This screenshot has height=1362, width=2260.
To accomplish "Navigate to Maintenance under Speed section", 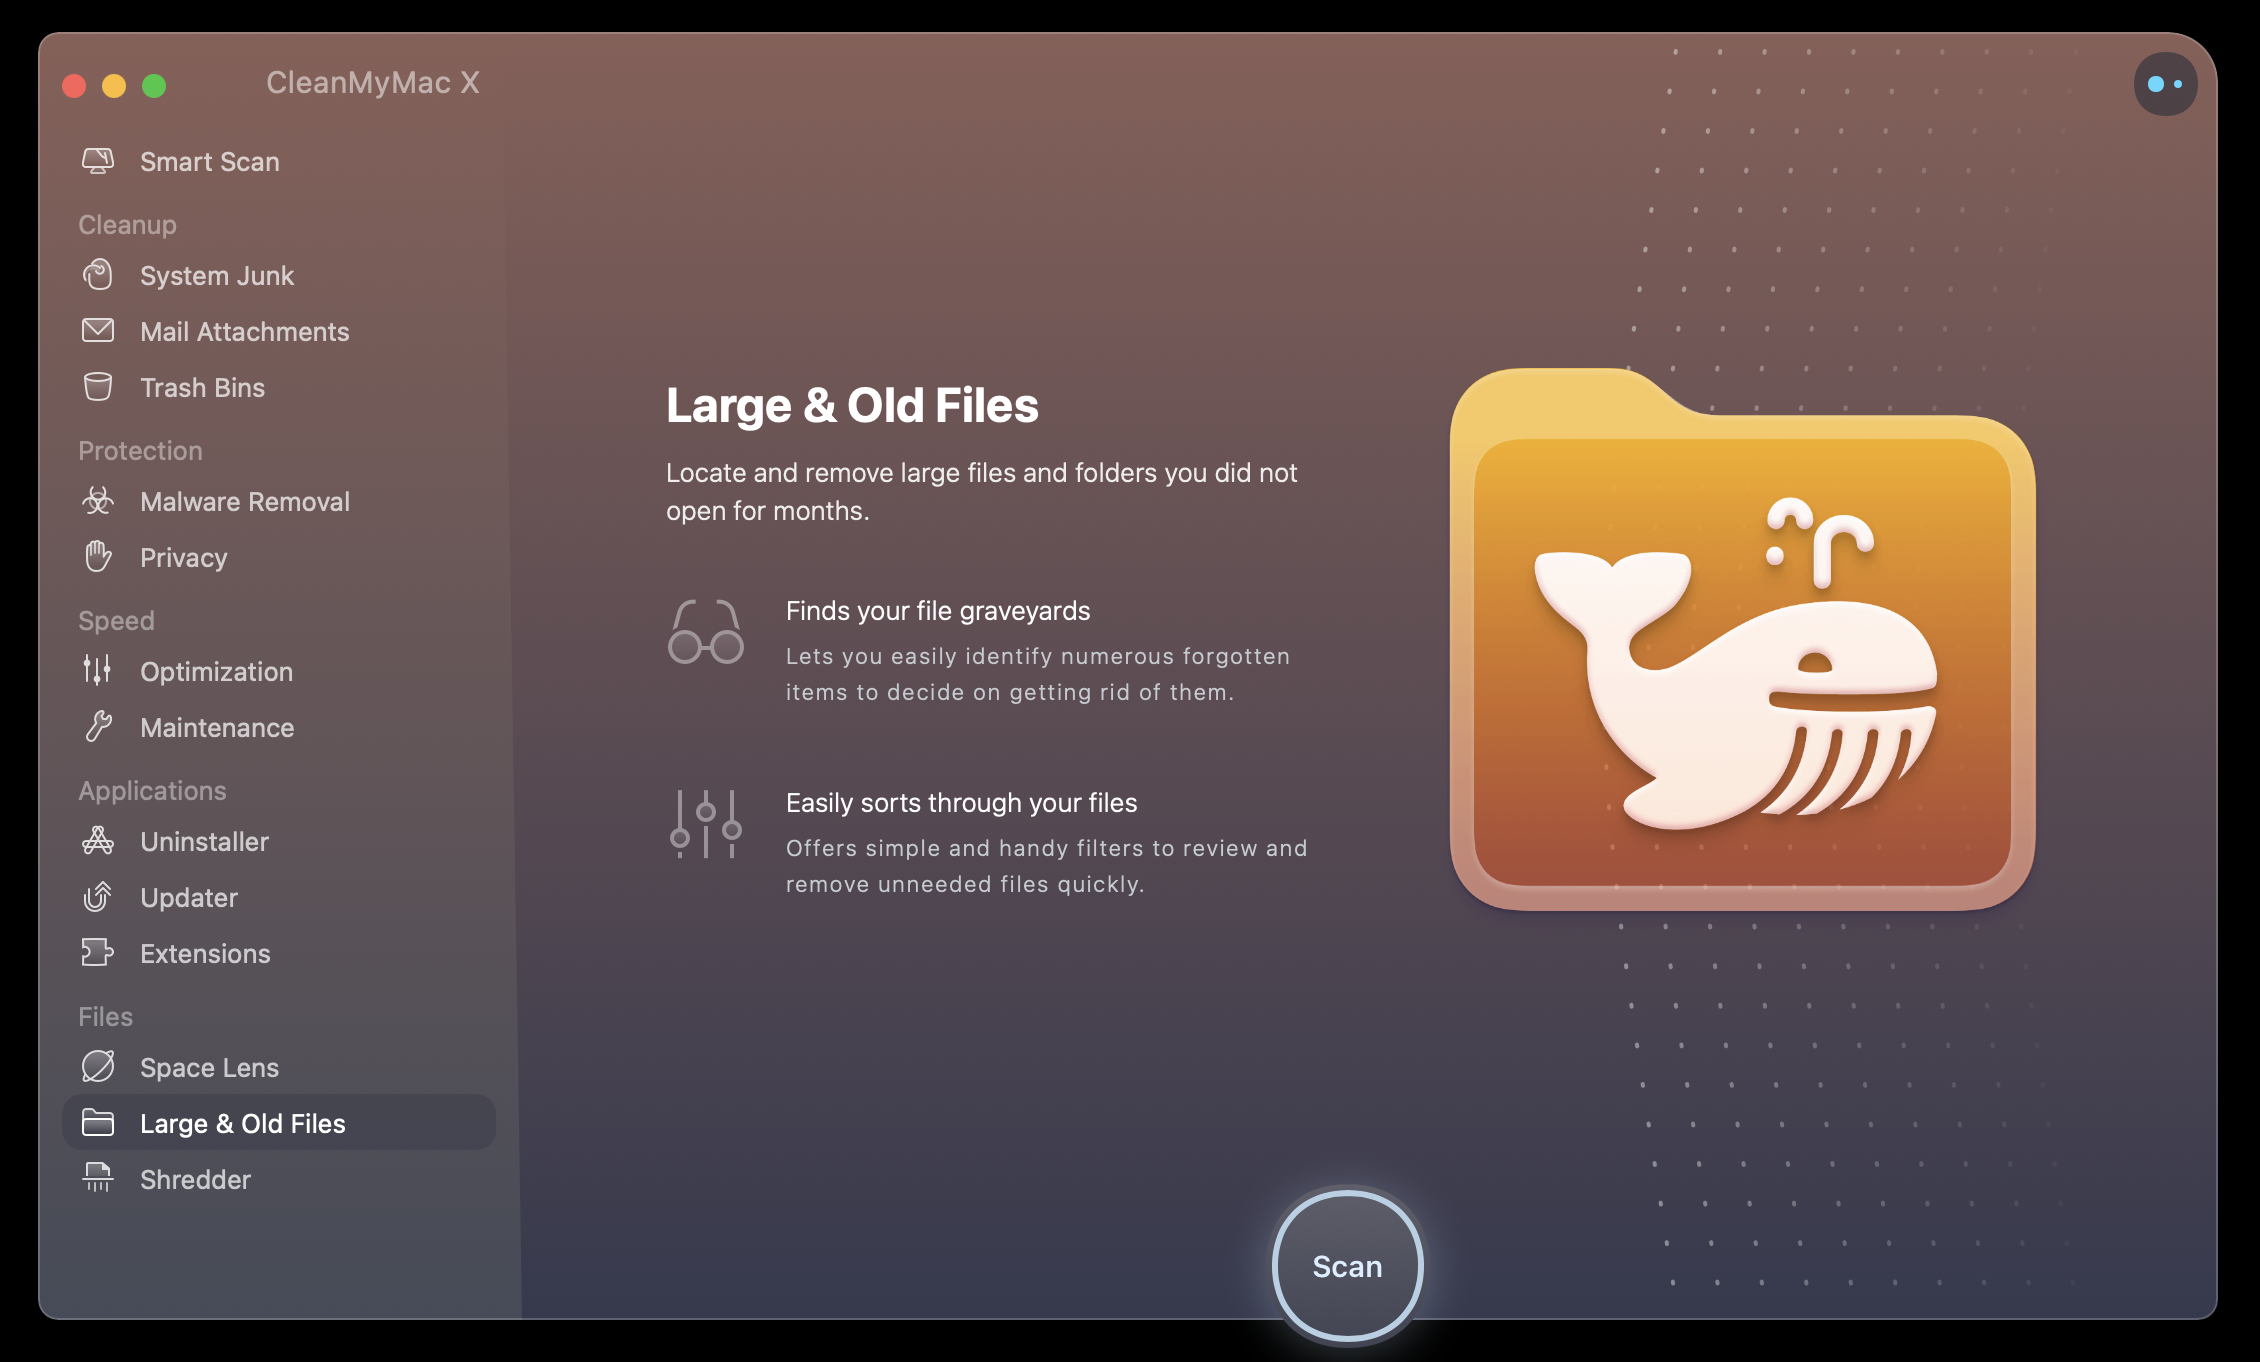I will coord(215,726).
